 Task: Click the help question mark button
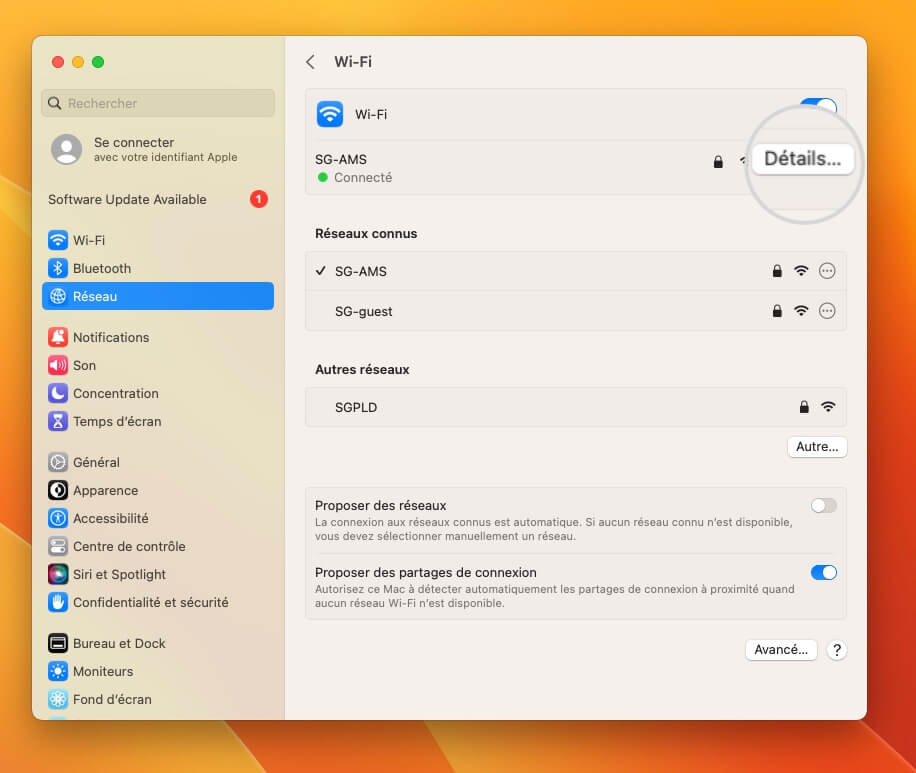[837, 650]
